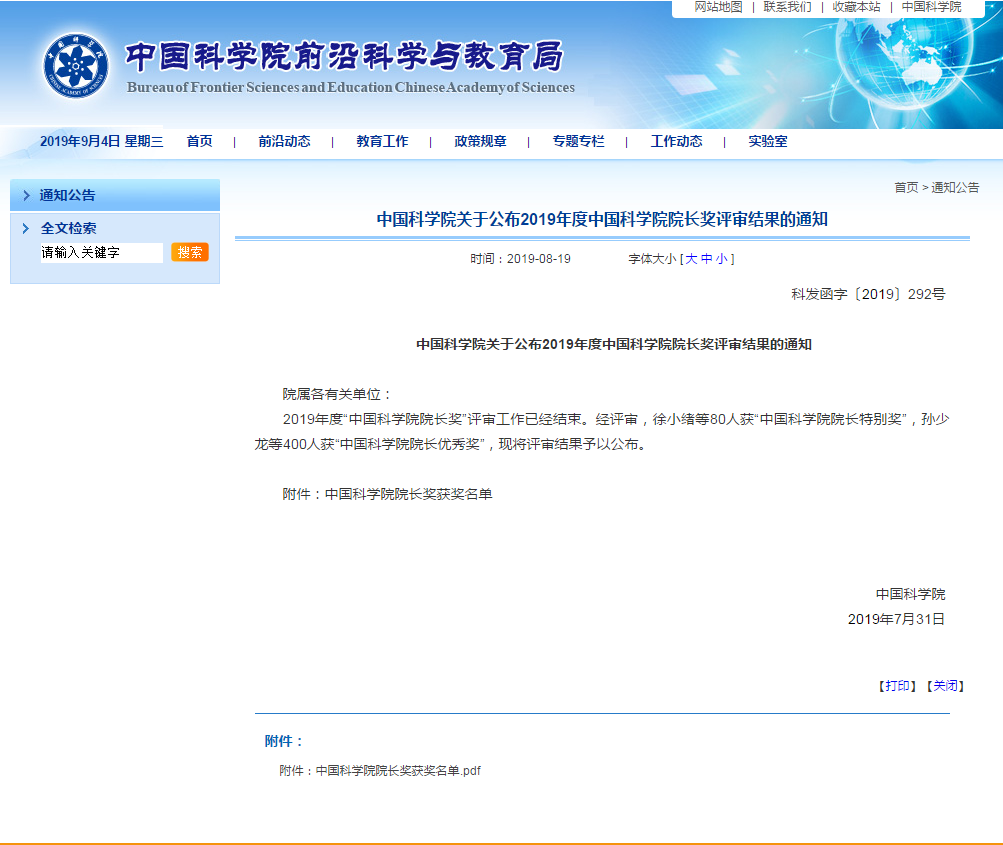
Task: Go to 教育工作 section
Action: [382, 142]
